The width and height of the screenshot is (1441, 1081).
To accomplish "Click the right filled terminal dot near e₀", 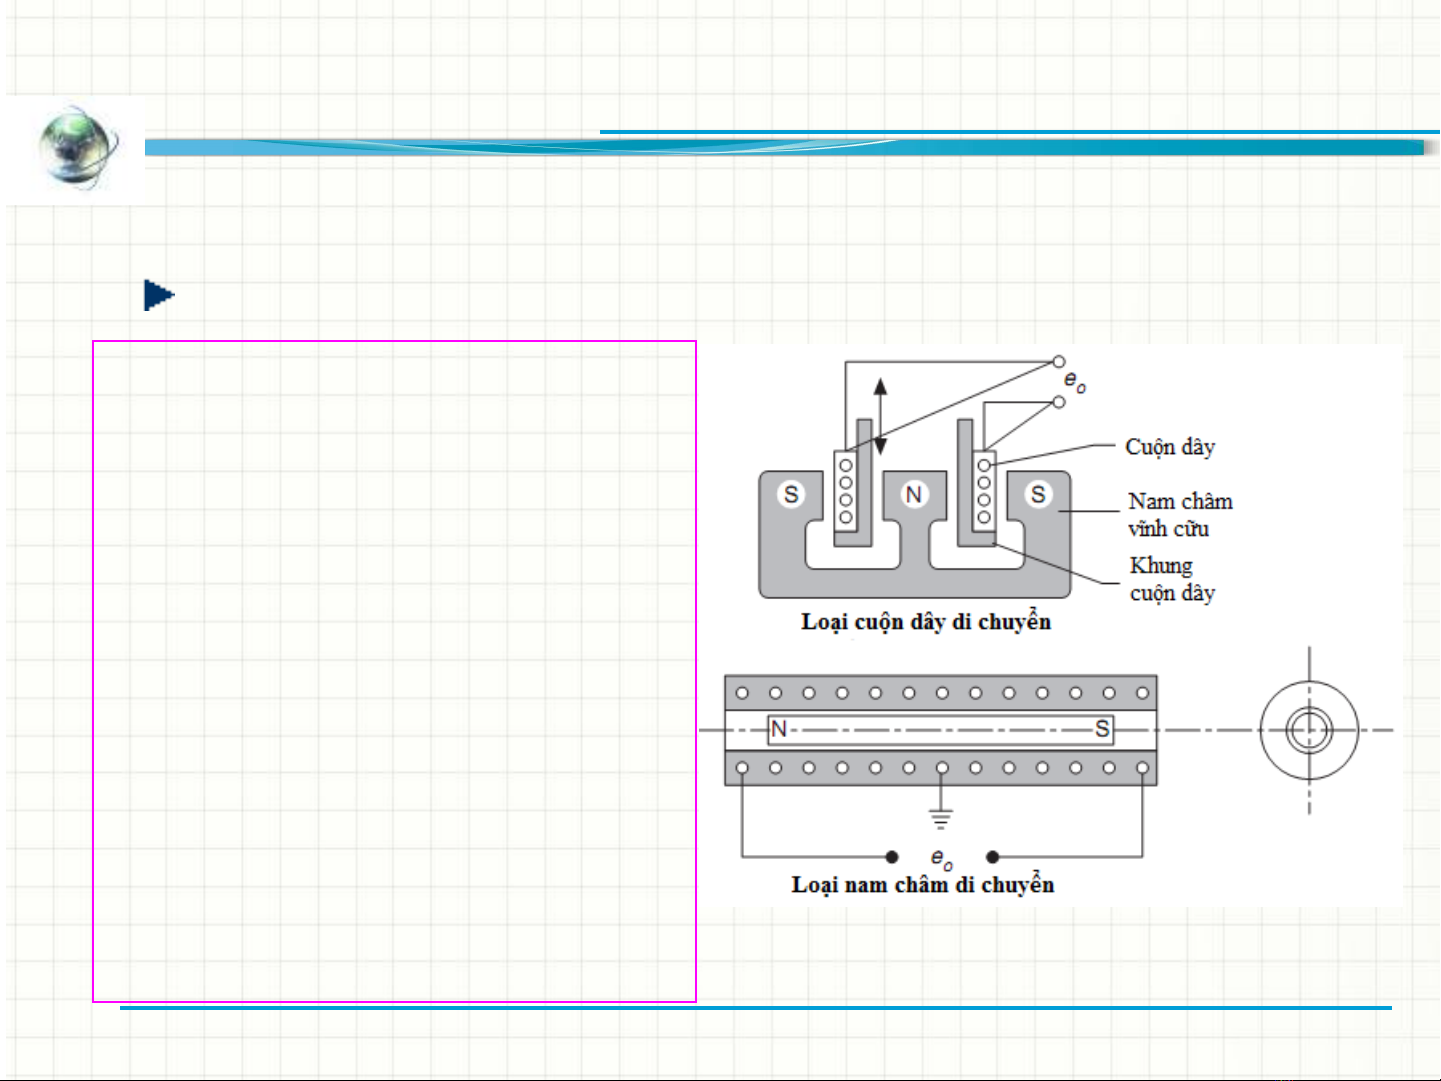I will pos(992,857).
